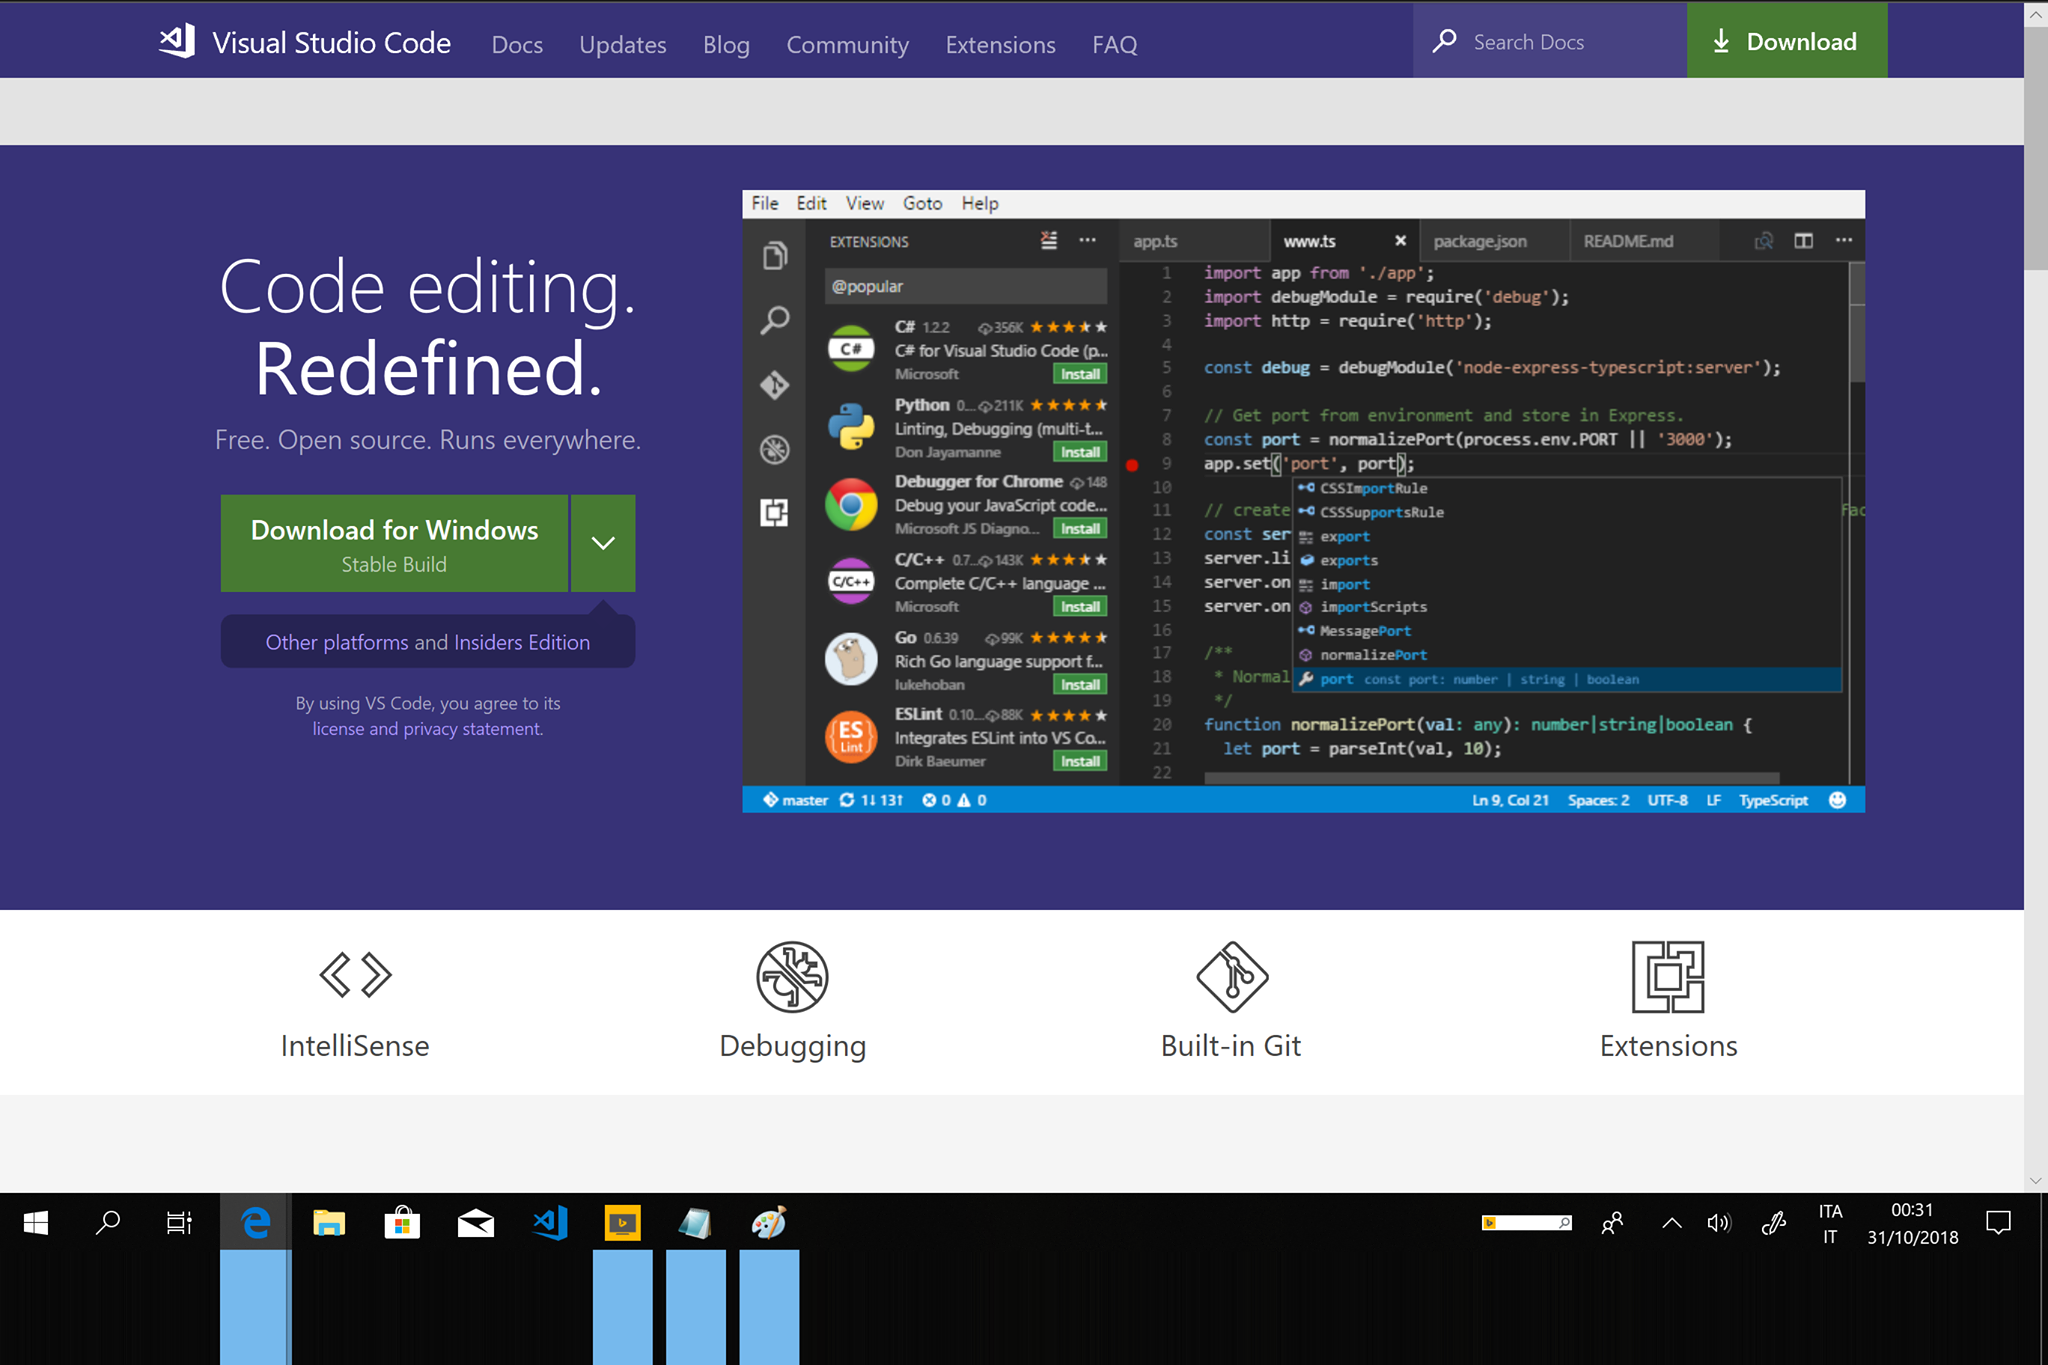Install Debugger for Chrome extension
This screenshot has width=2048, height=1365.
pos(1080,528)
